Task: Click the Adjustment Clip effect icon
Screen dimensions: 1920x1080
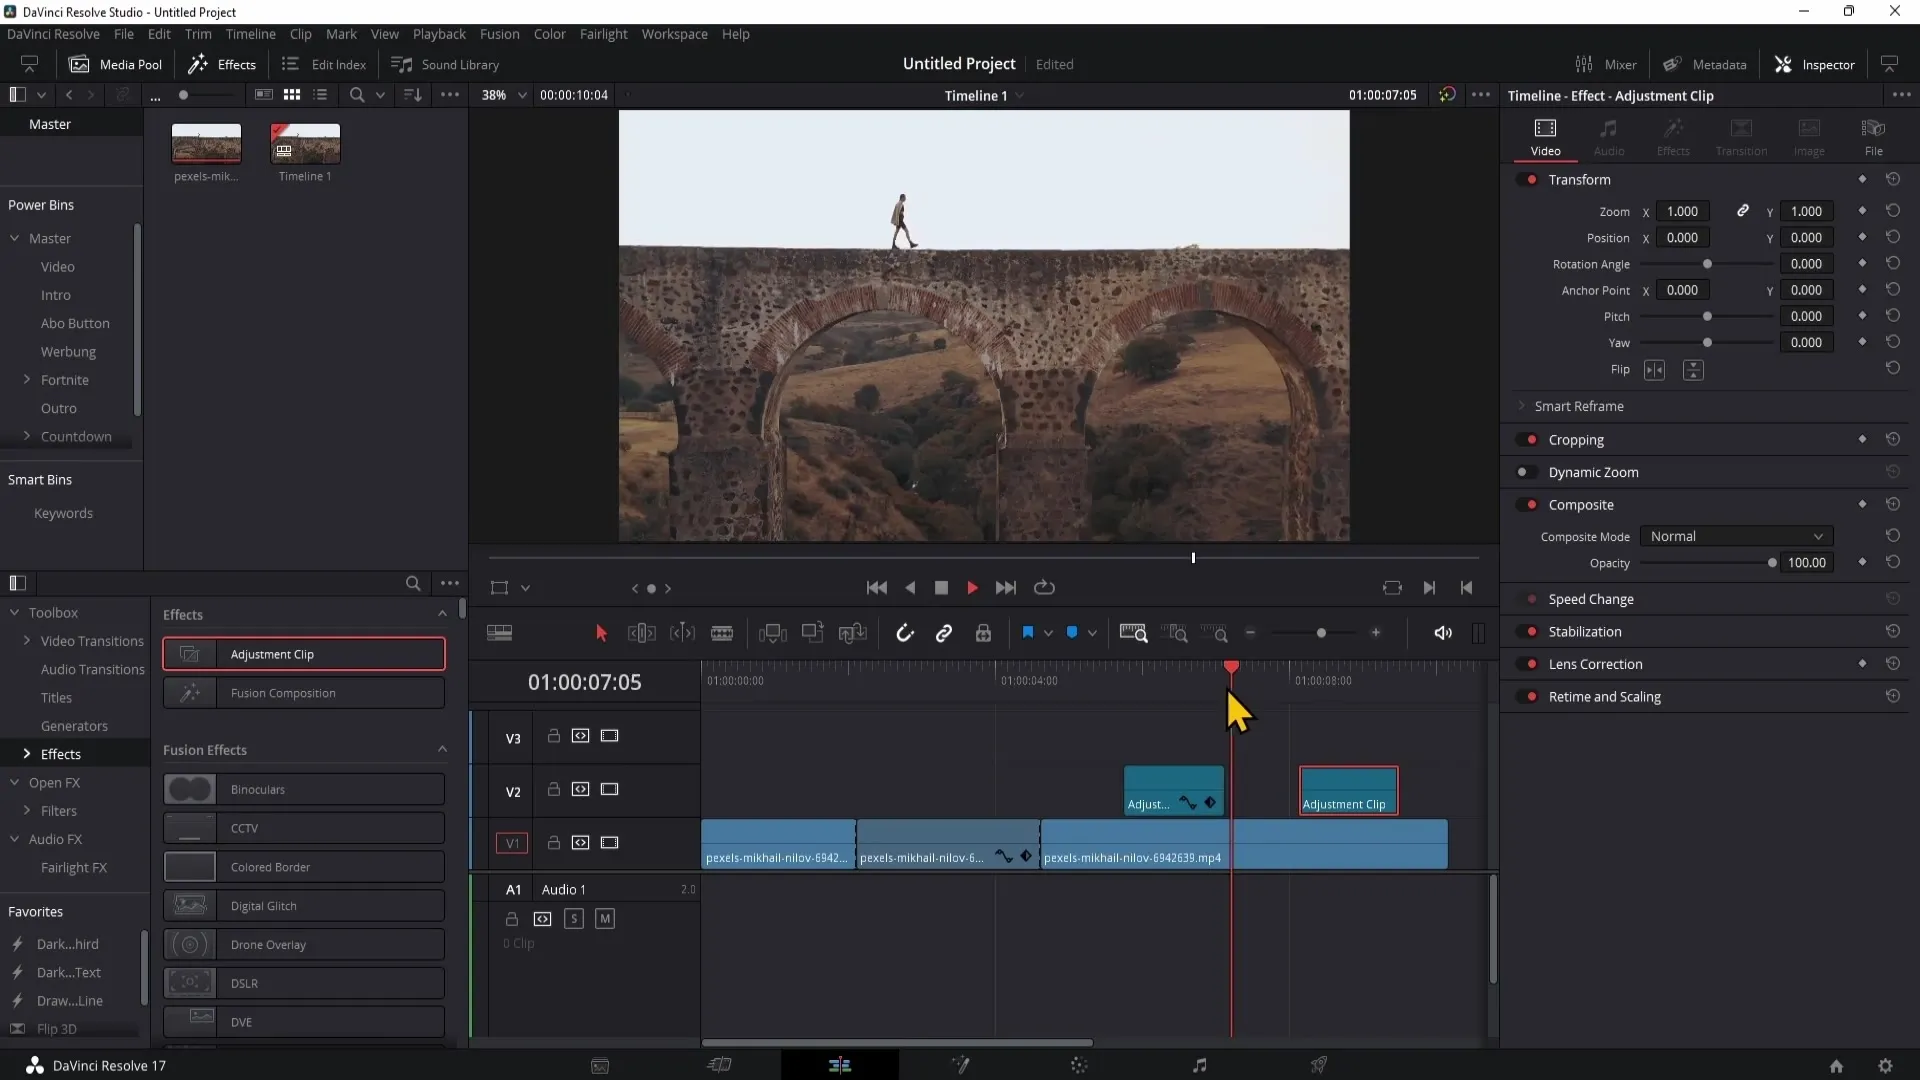Action: [189, 653]
